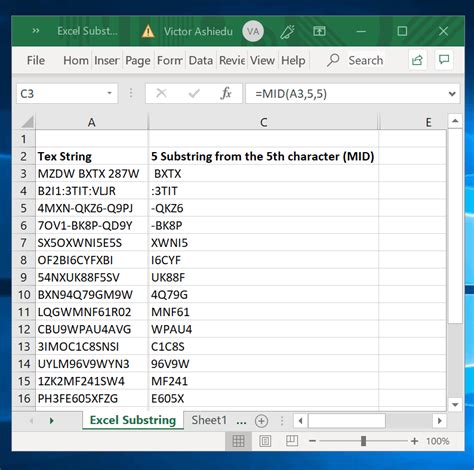Open the File menu
Screen dimensions: 474x470
tap(36, 60)
